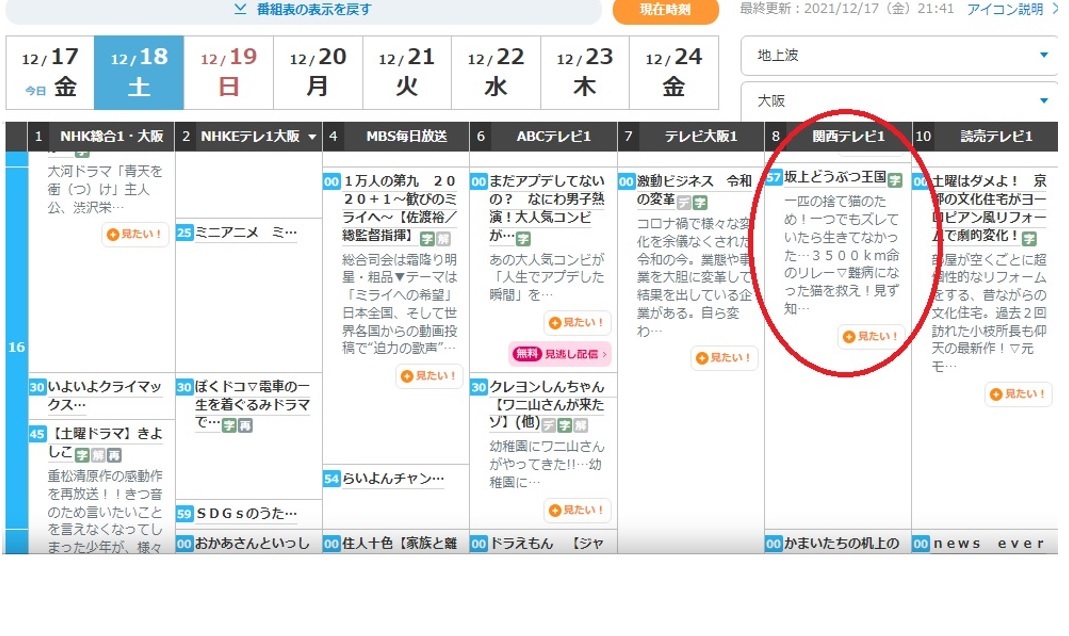Open the 大阪 region dropdown

(899, 101)
